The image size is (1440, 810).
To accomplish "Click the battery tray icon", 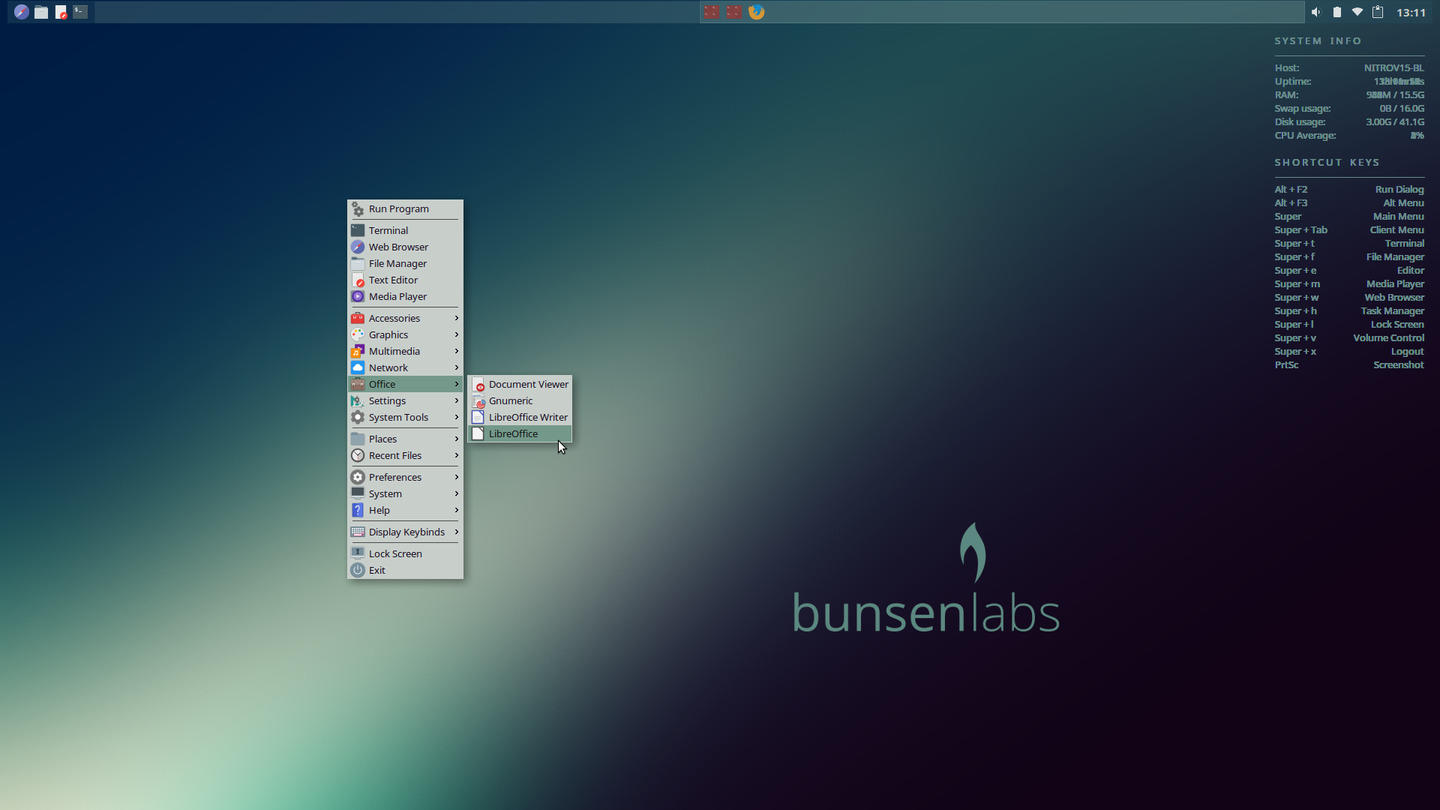I will coord(1337,12).
